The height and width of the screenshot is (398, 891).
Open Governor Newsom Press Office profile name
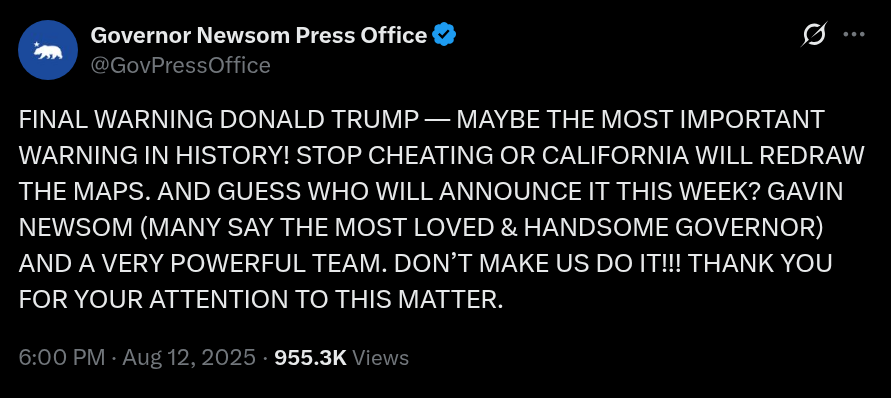(259, 35)
